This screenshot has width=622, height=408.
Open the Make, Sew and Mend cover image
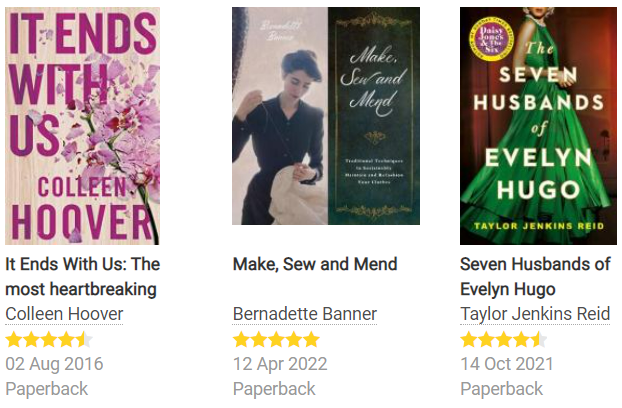(x=326, y=116)
